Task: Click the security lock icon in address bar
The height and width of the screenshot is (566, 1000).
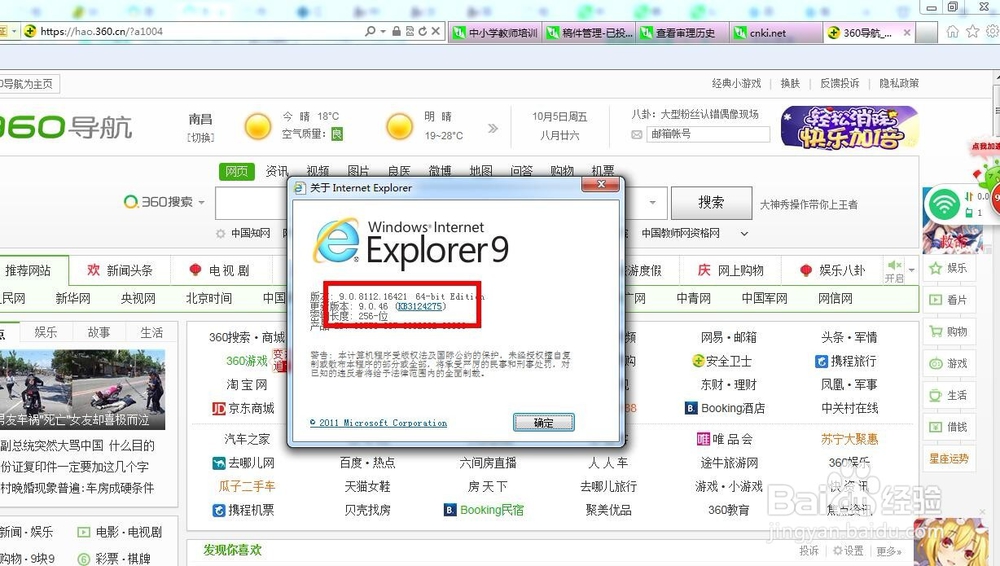Action: (x=397, y=31)
